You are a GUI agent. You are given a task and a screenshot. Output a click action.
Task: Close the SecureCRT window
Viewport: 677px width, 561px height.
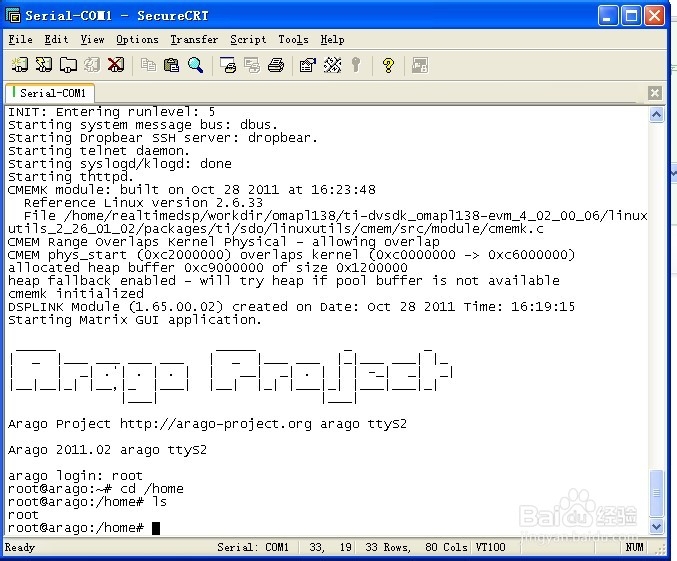click(x=654, y=16)
